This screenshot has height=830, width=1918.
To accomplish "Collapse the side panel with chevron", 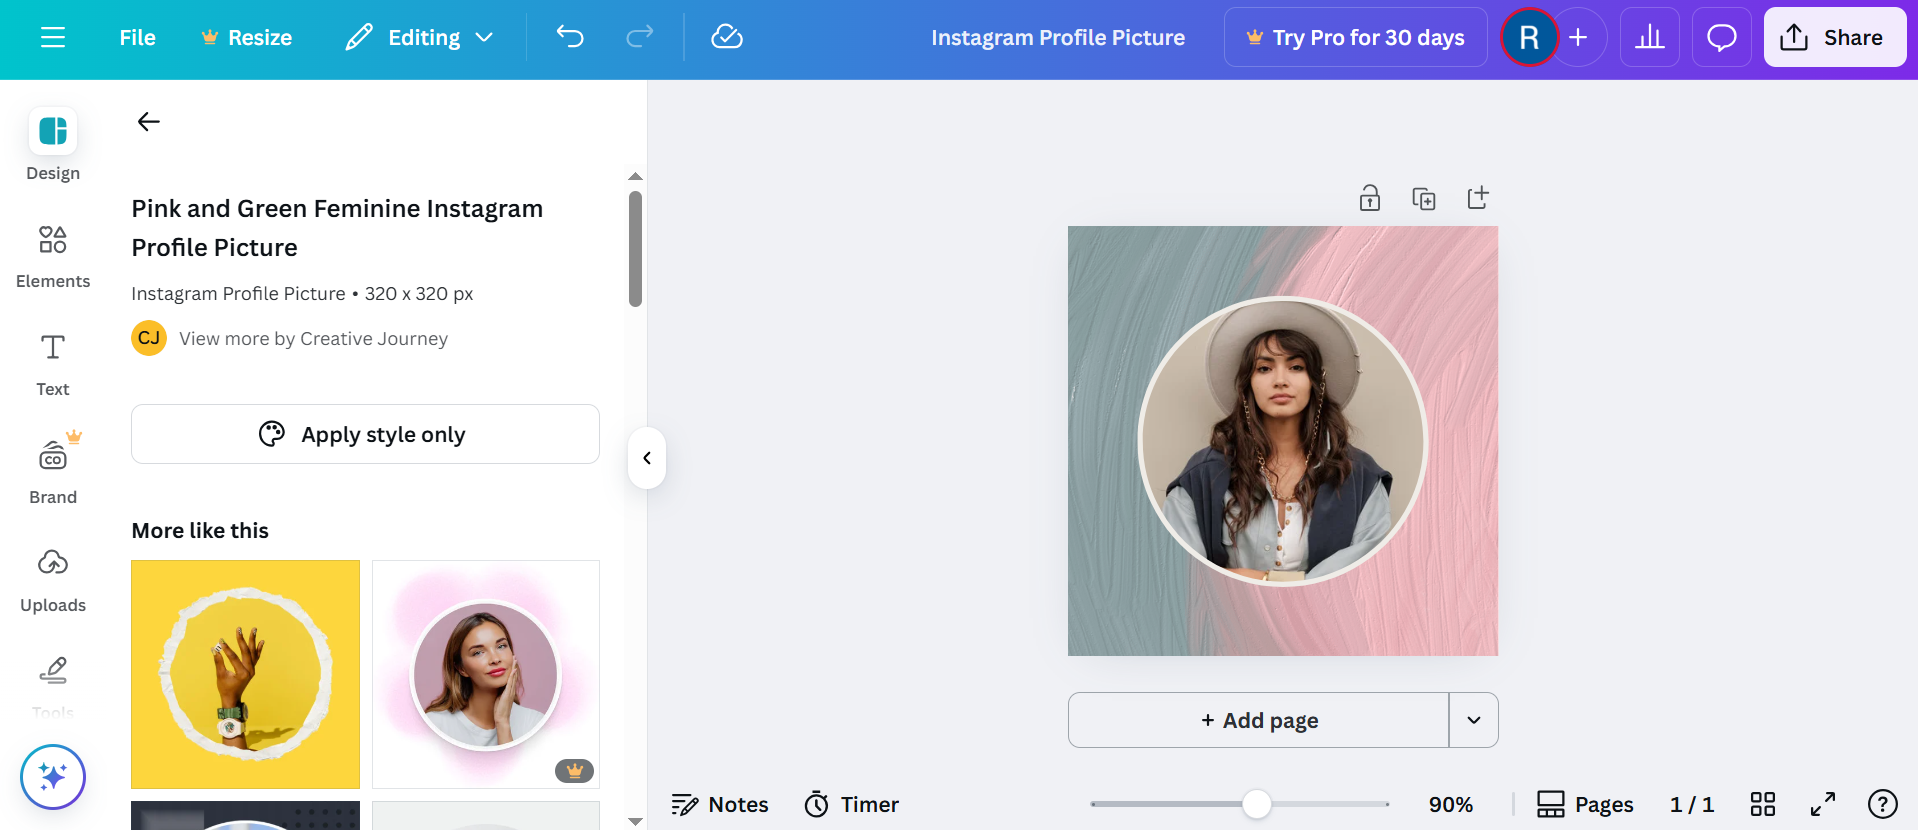I will pos(647,458).
